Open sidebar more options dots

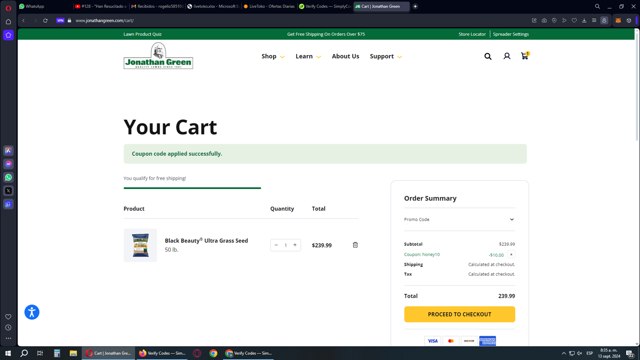pos(8,338)
